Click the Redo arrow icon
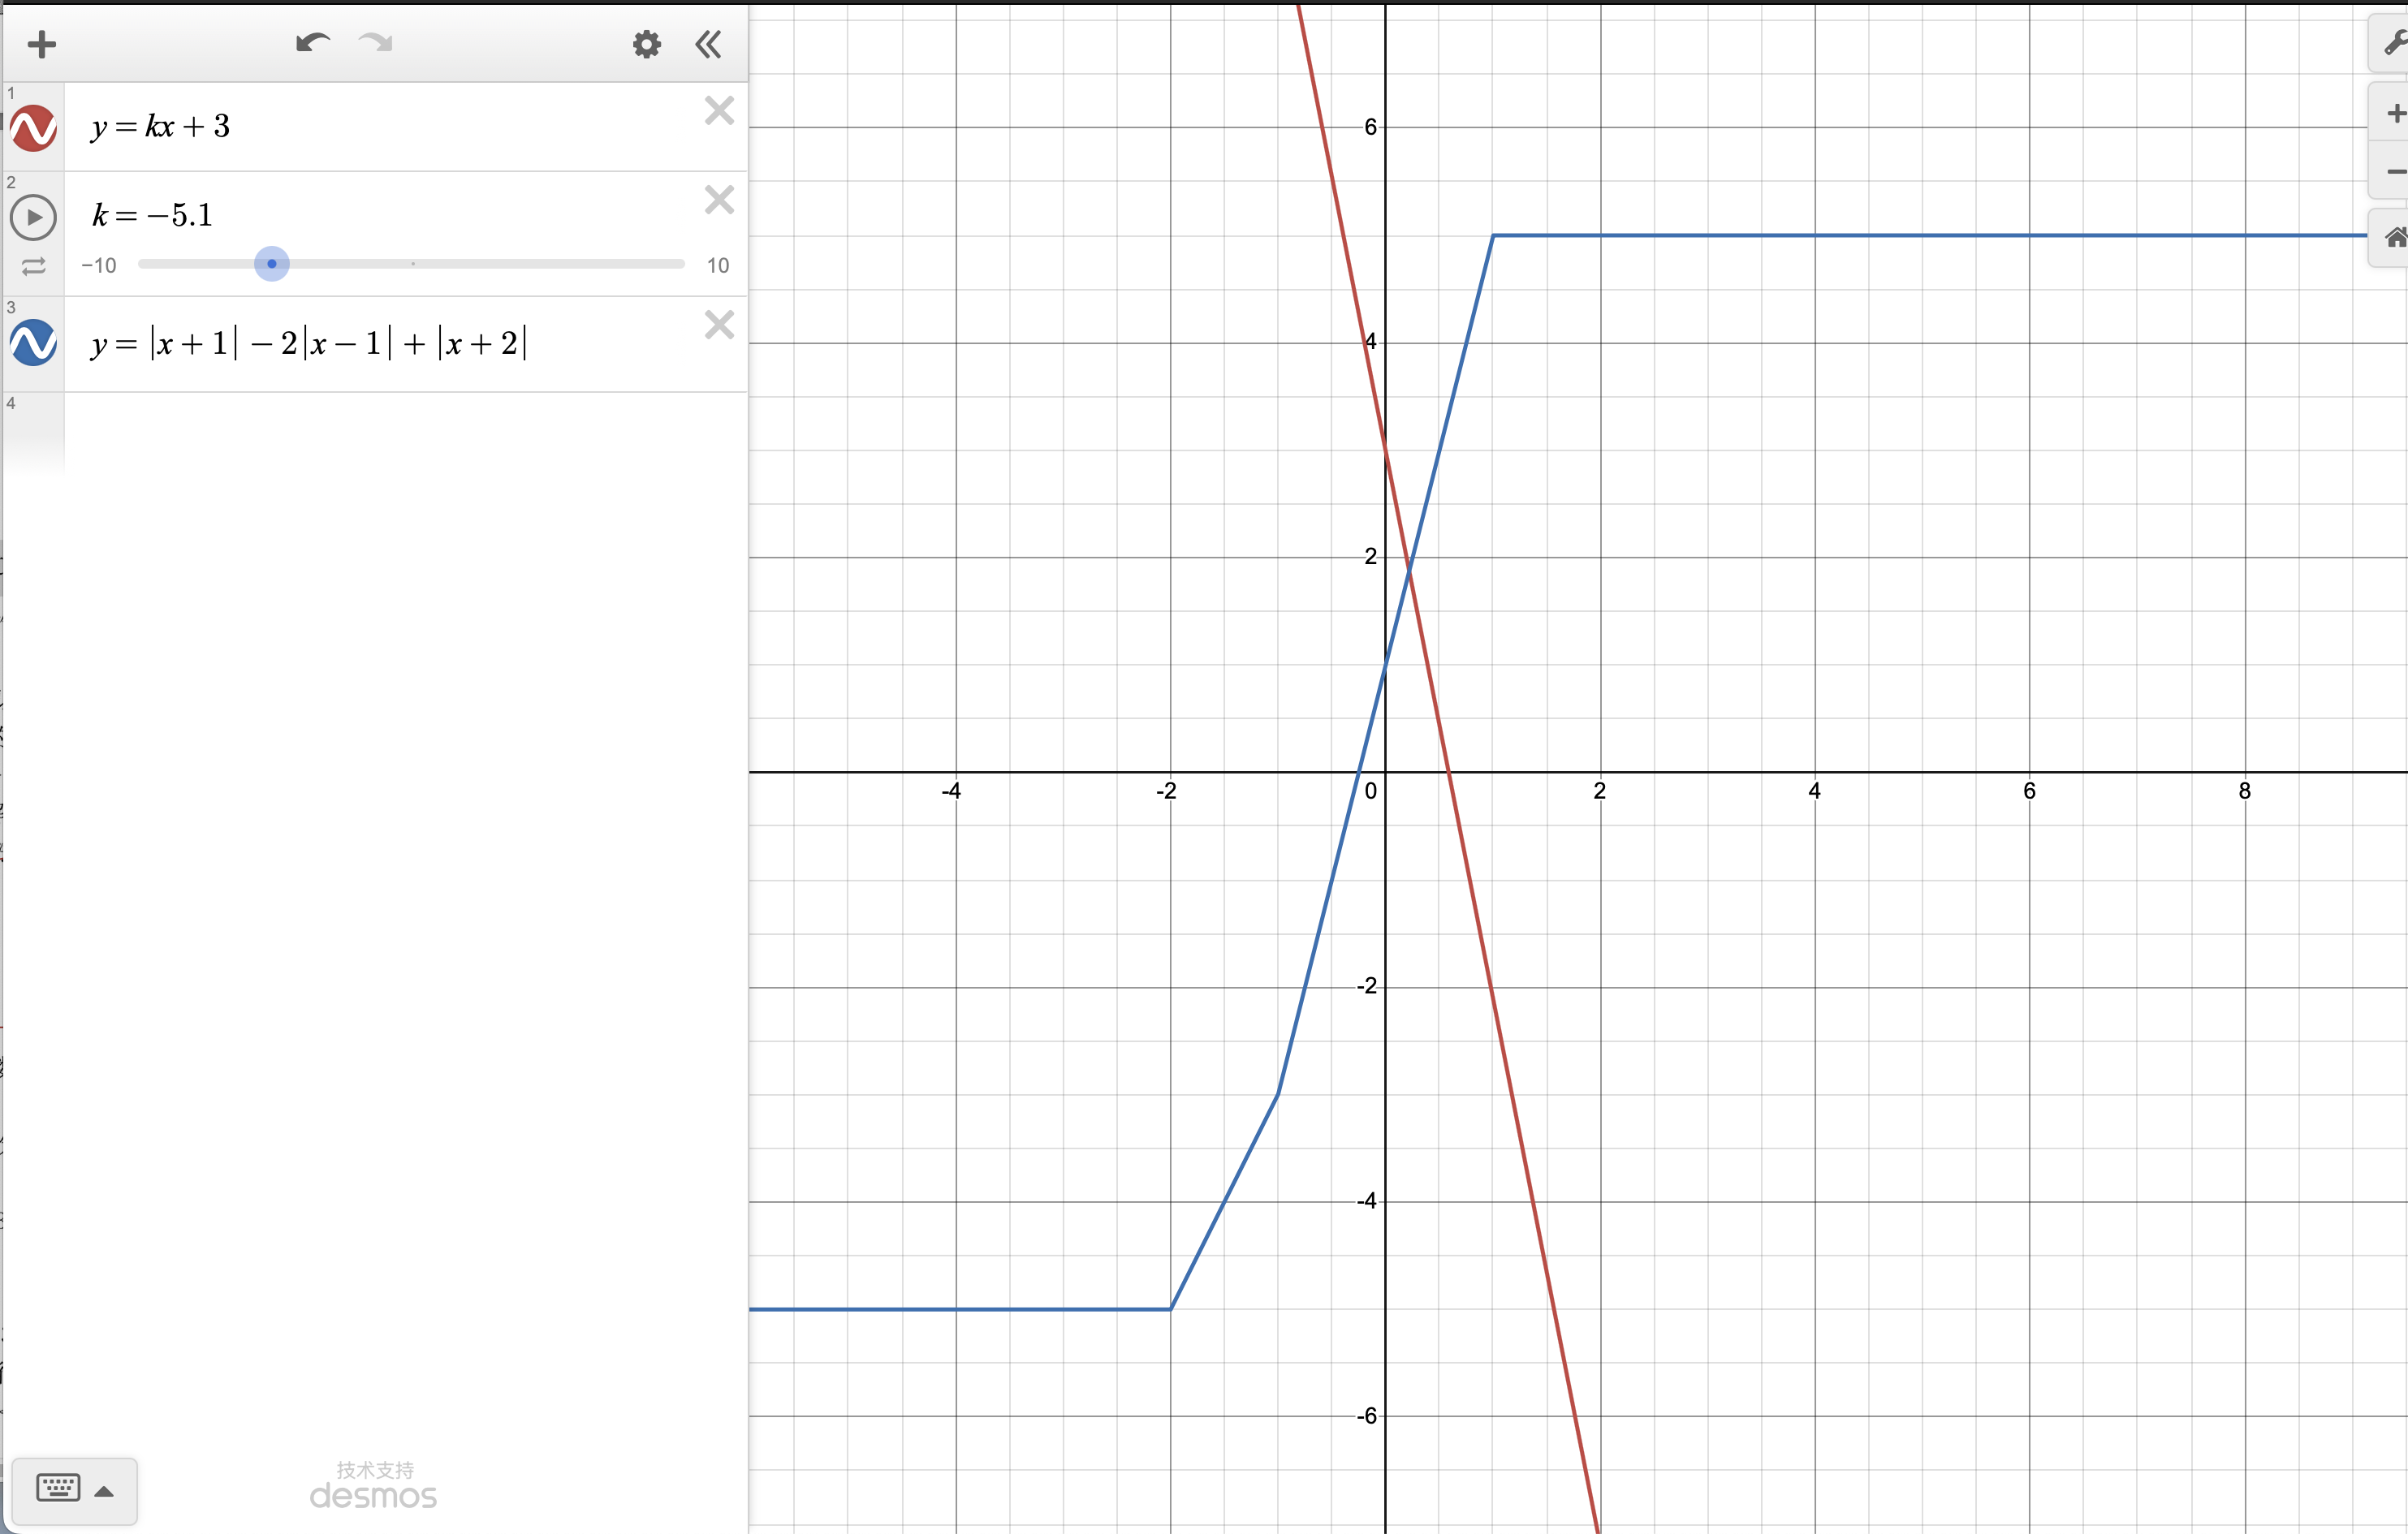 coord(376,43)
